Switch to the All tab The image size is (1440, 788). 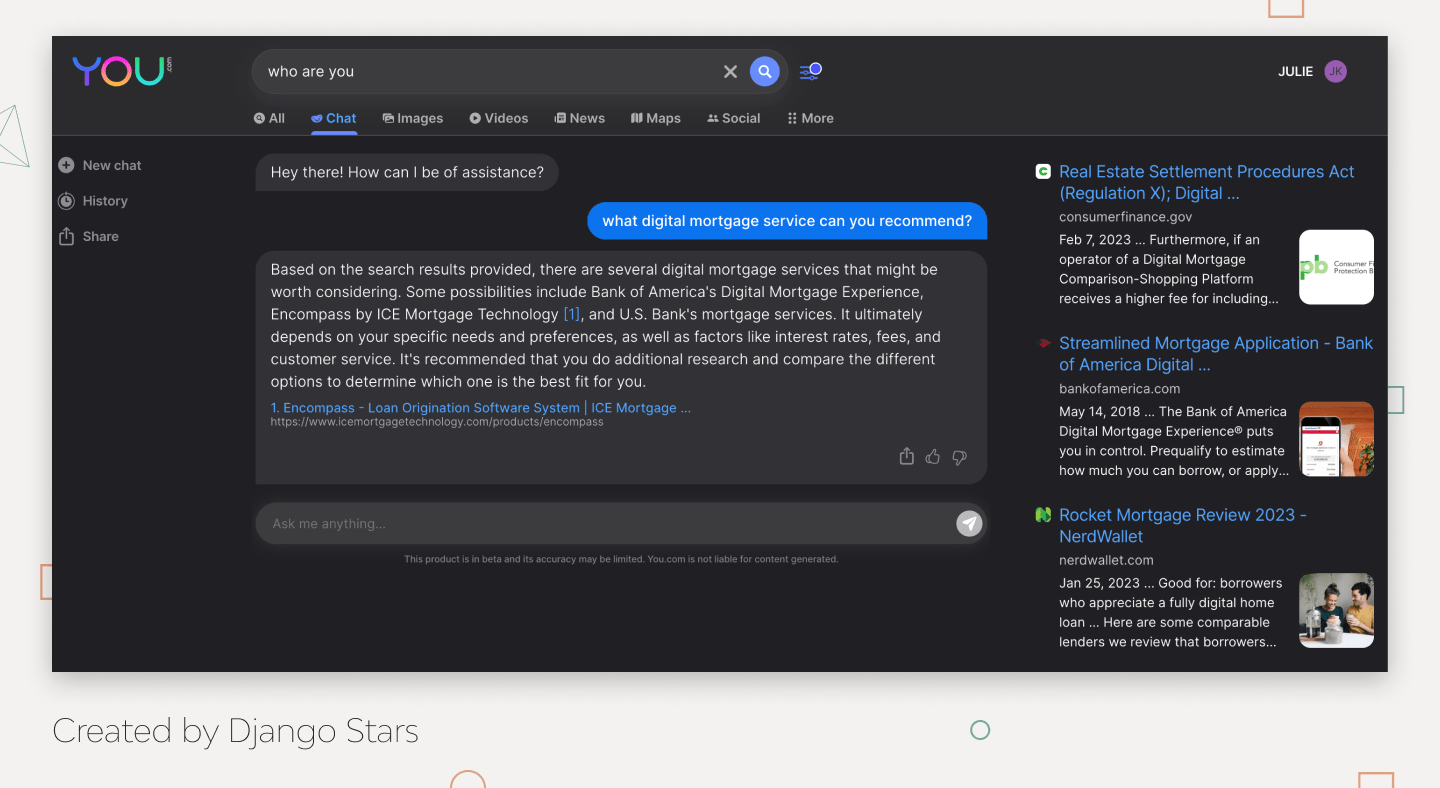click(x=269, y=118)
